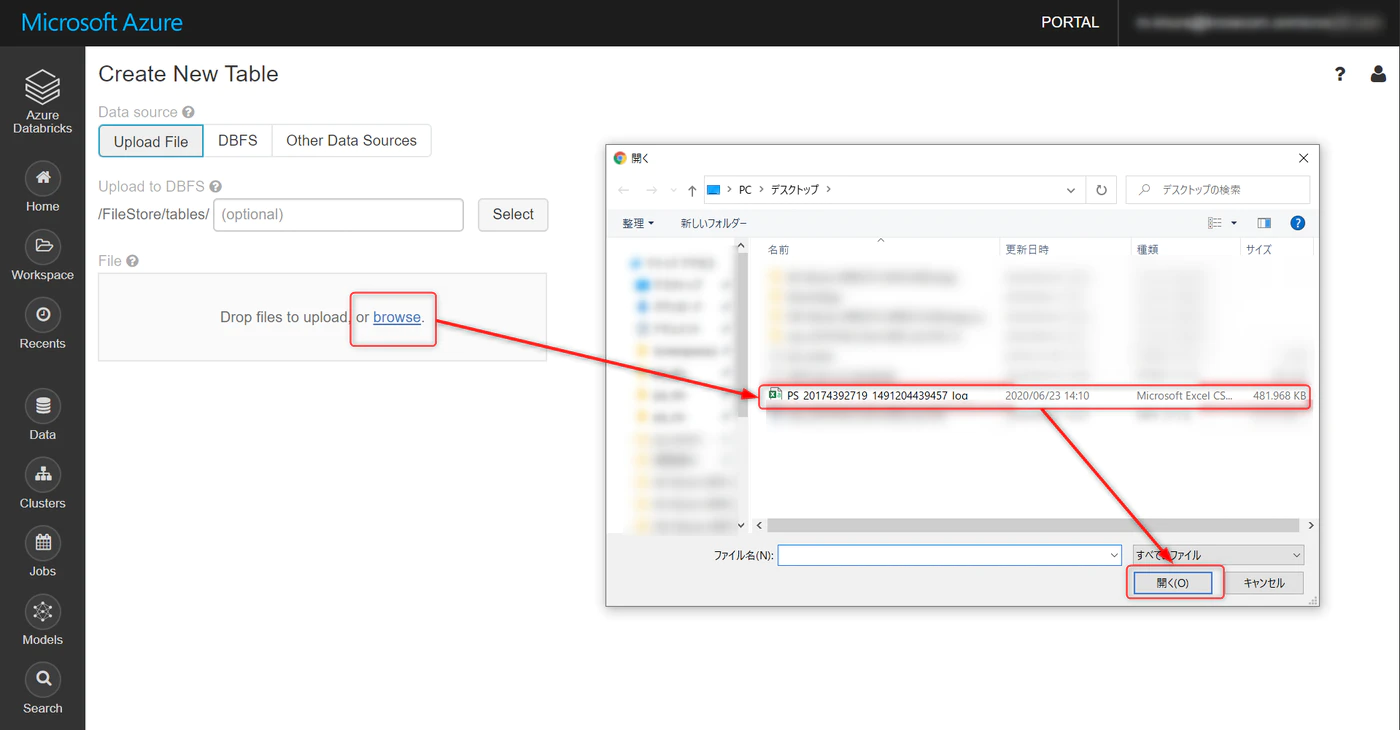
Task: Click the Microsoft Azure logo
Action: (102, 22)
